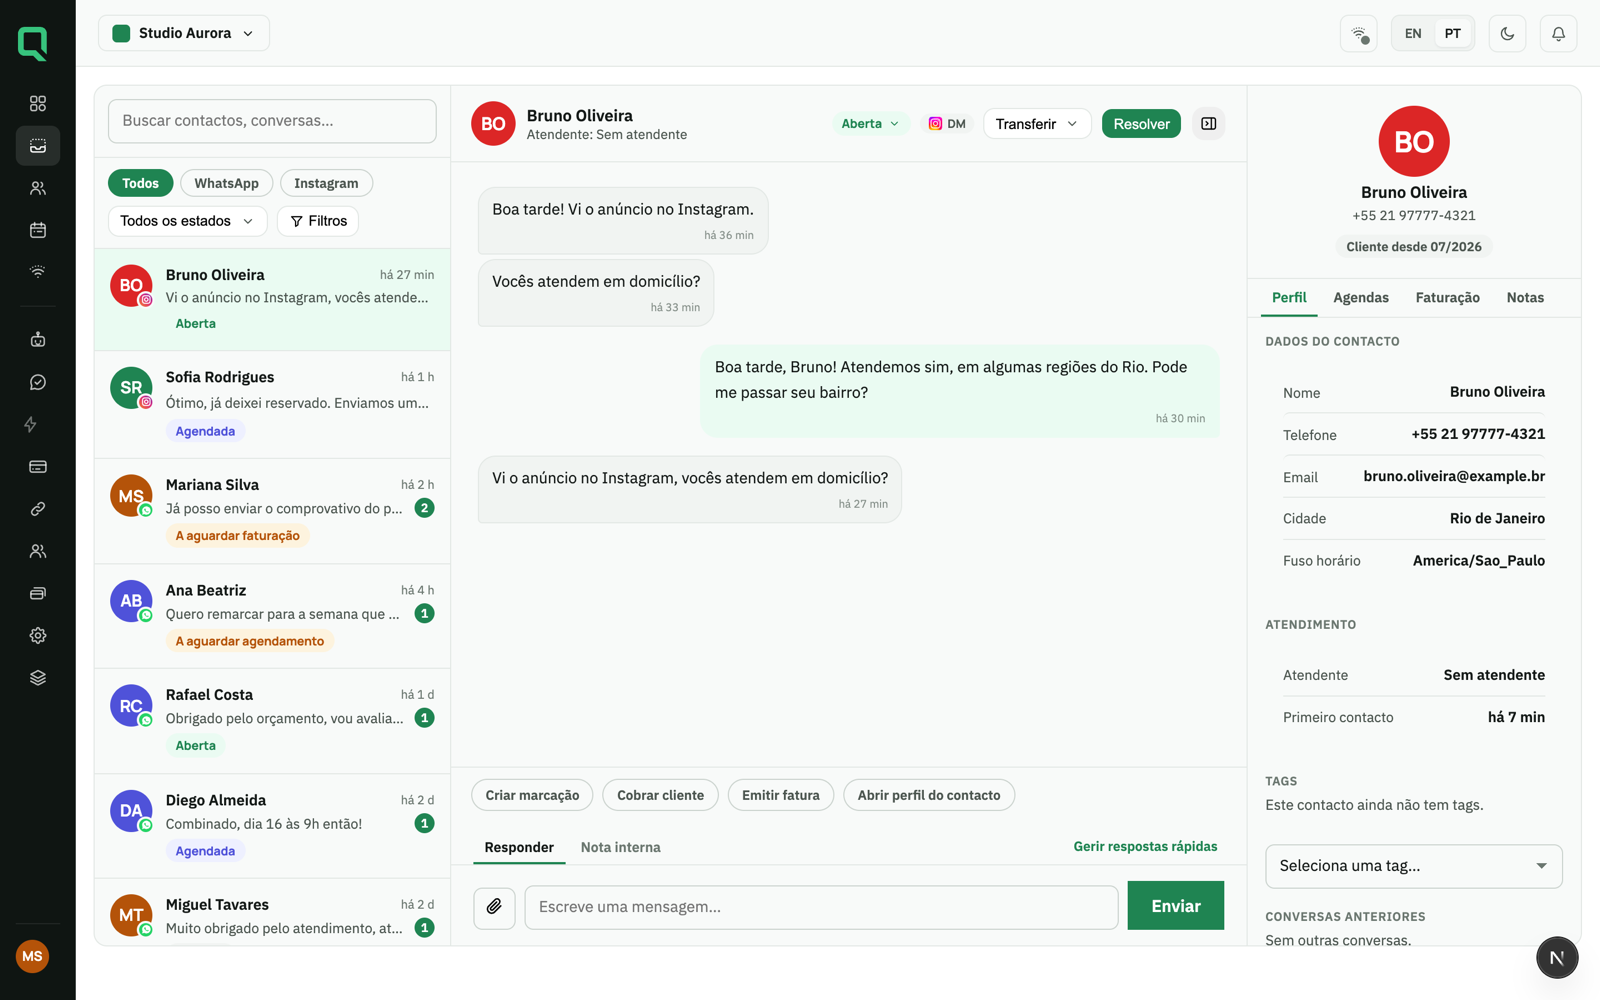Switch to the Notas tab

point(1525,298)
